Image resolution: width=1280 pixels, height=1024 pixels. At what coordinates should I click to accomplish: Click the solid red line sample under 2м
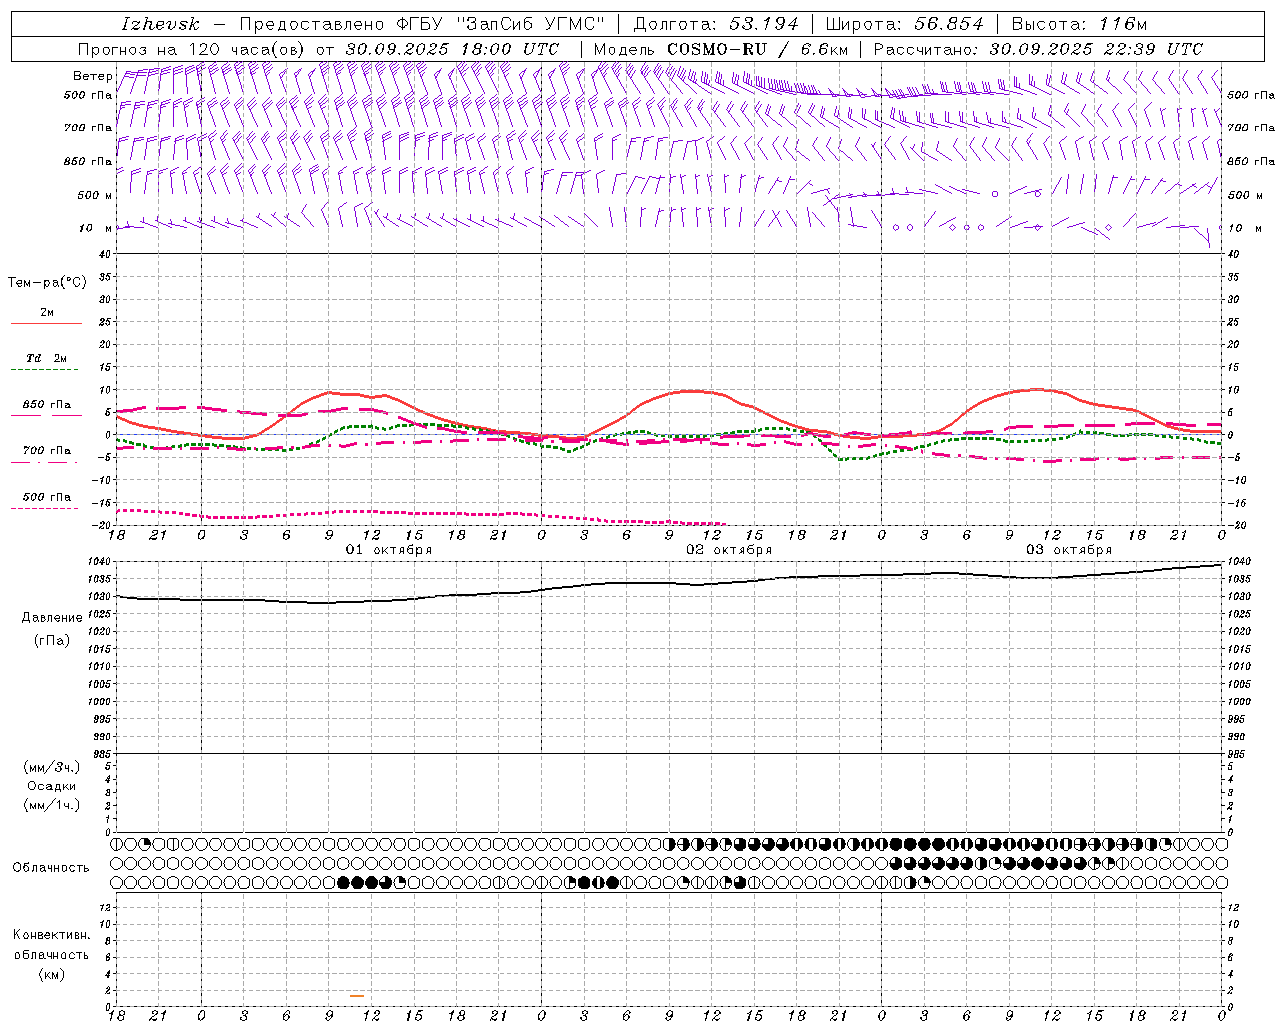coord(46,324)
